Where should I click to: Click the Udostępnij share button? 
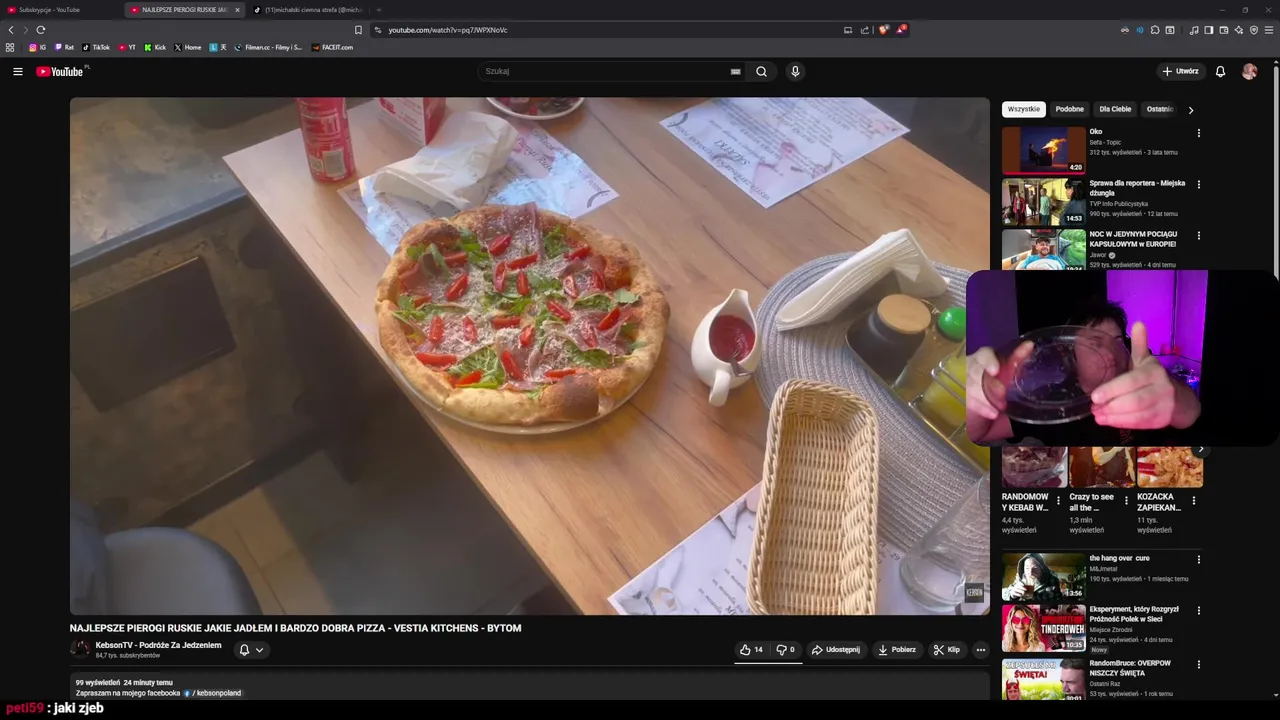835,650
